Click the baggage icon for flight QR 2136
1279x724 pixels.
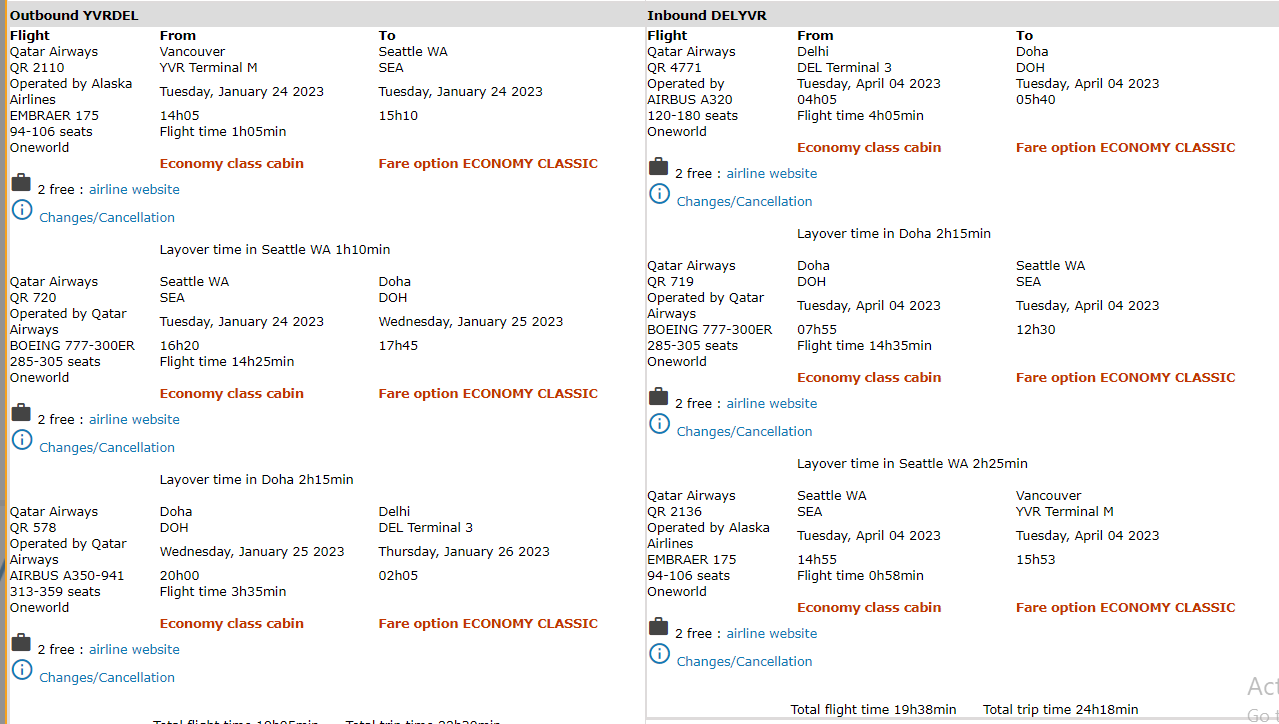pos(658,627)
